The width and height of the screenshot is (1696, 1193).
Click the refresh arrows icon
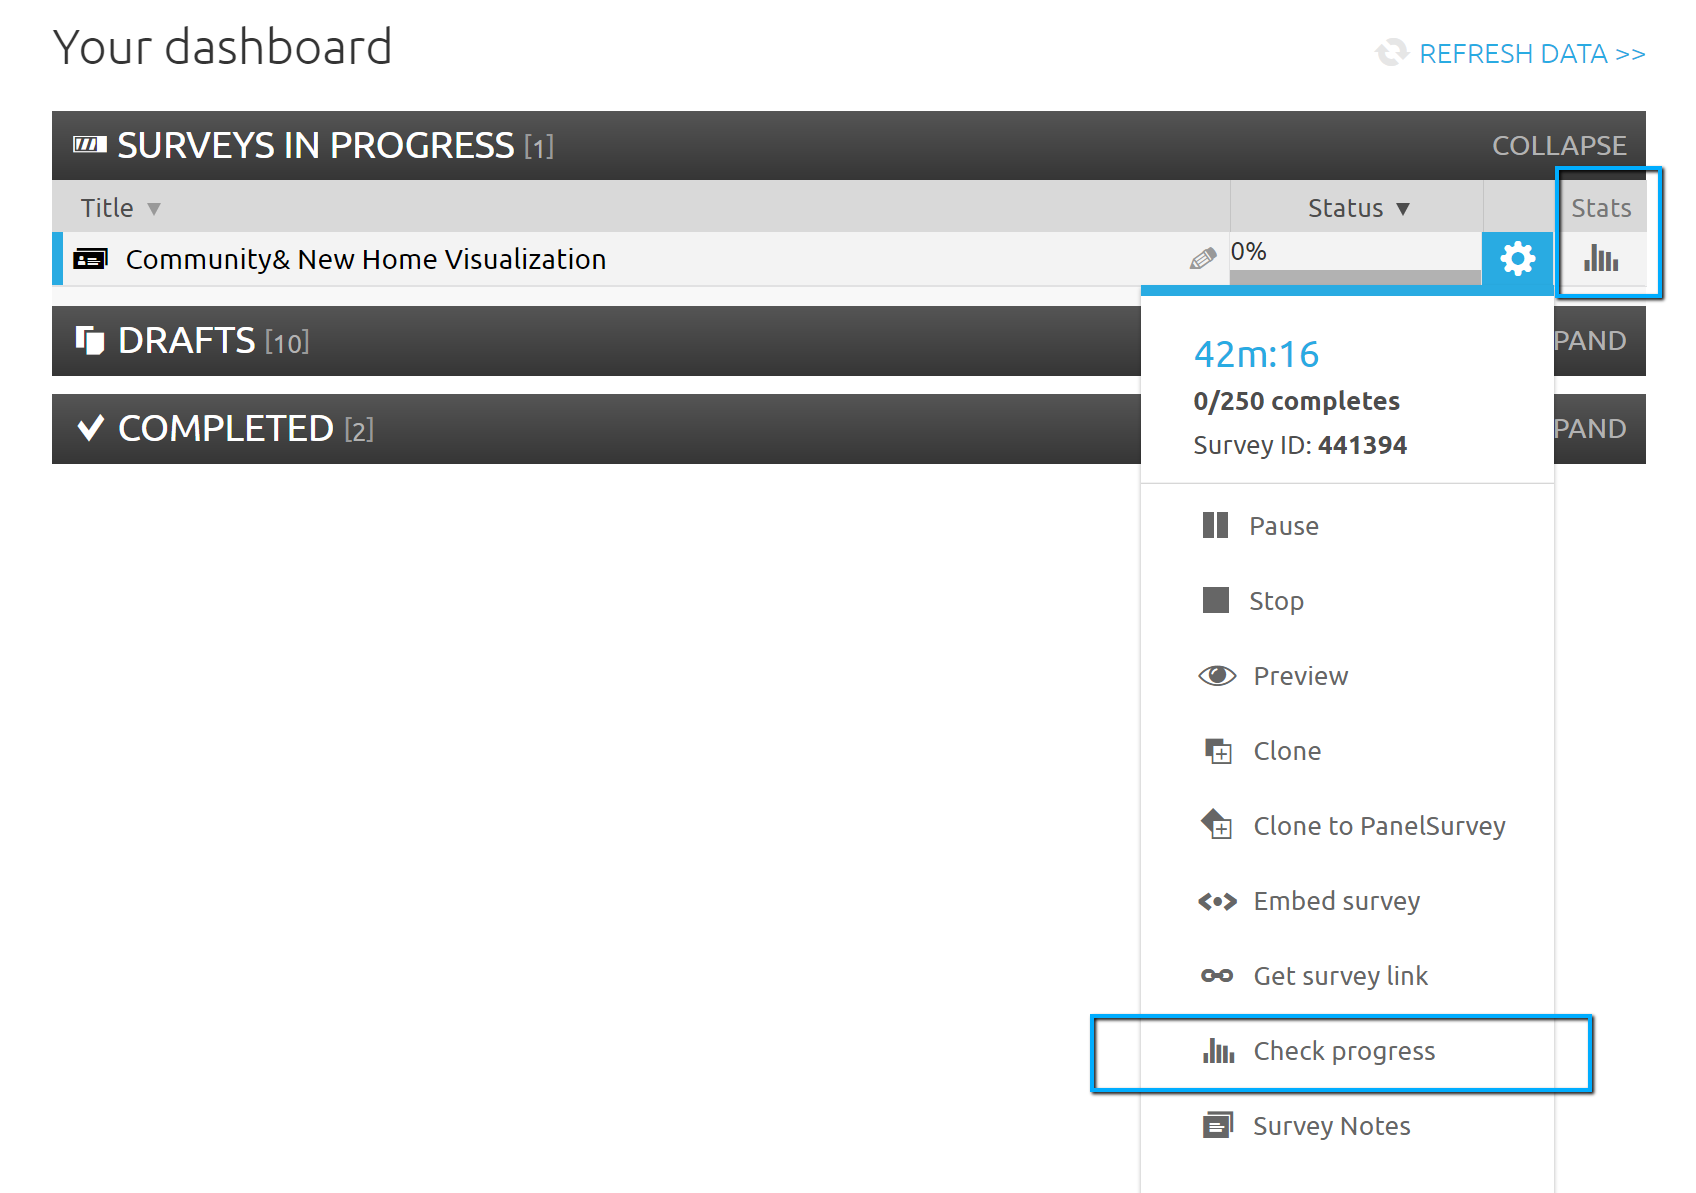1391,53
